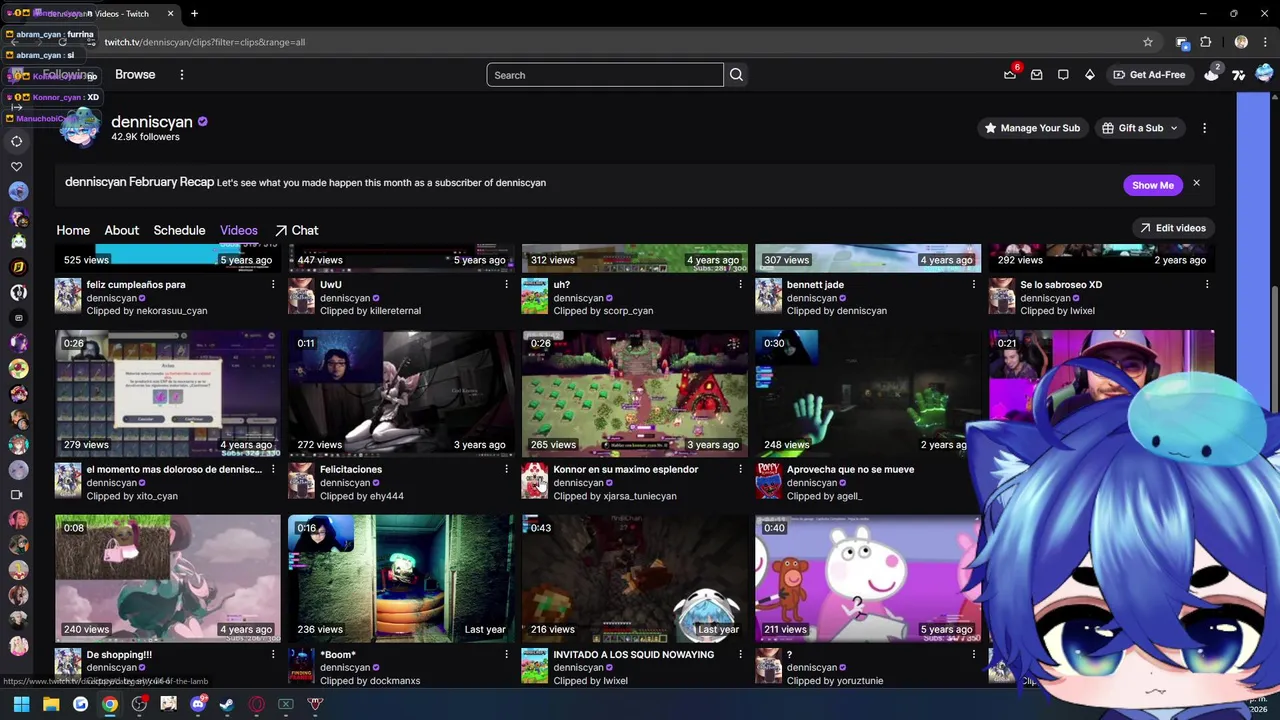Open options for the 'UwU' clip

[507, 285]
